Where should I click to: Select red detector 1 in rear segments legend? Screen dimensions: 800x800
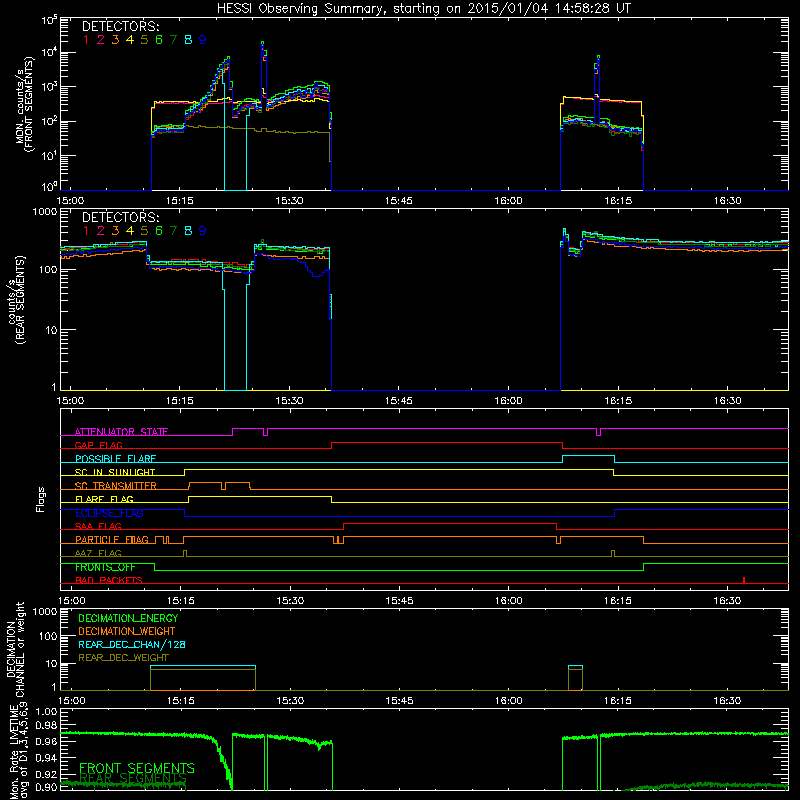coord(86,231)
